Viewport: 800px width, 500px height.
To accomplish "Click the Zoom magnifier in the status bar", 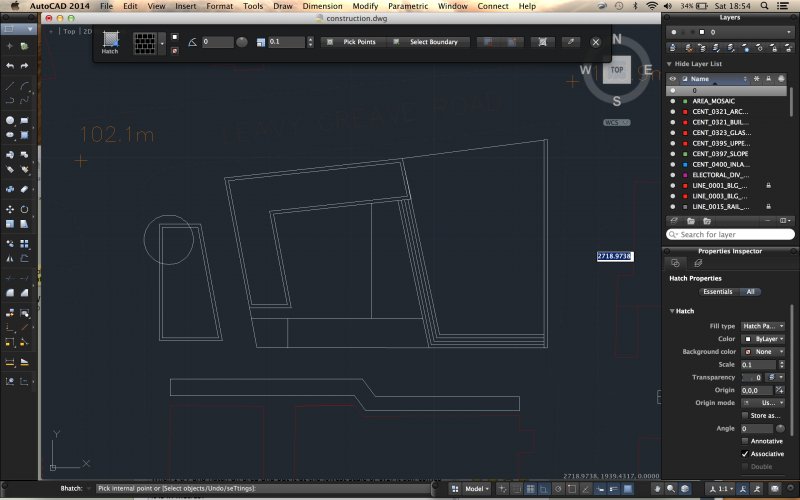I will click(x=671, y=488).
